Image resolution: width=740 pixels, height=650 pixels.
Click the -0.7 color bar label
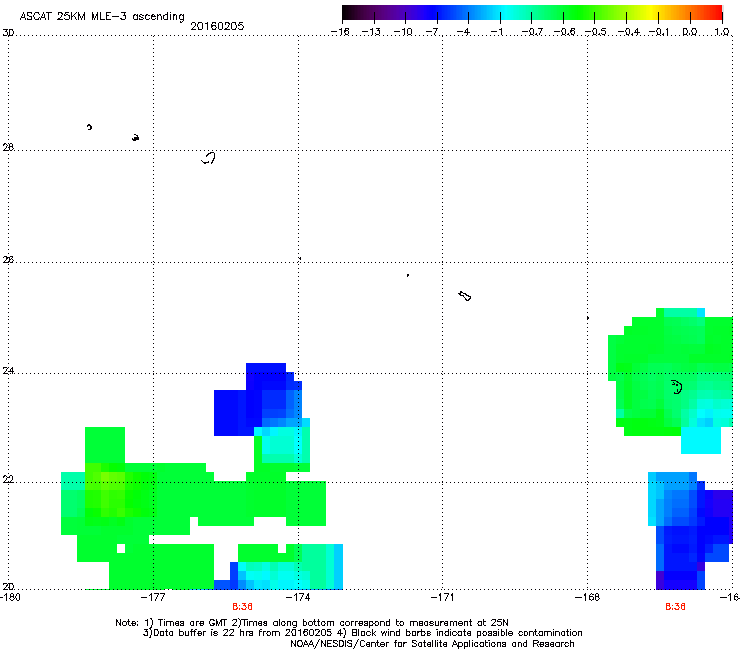click(x=532, y=32)
